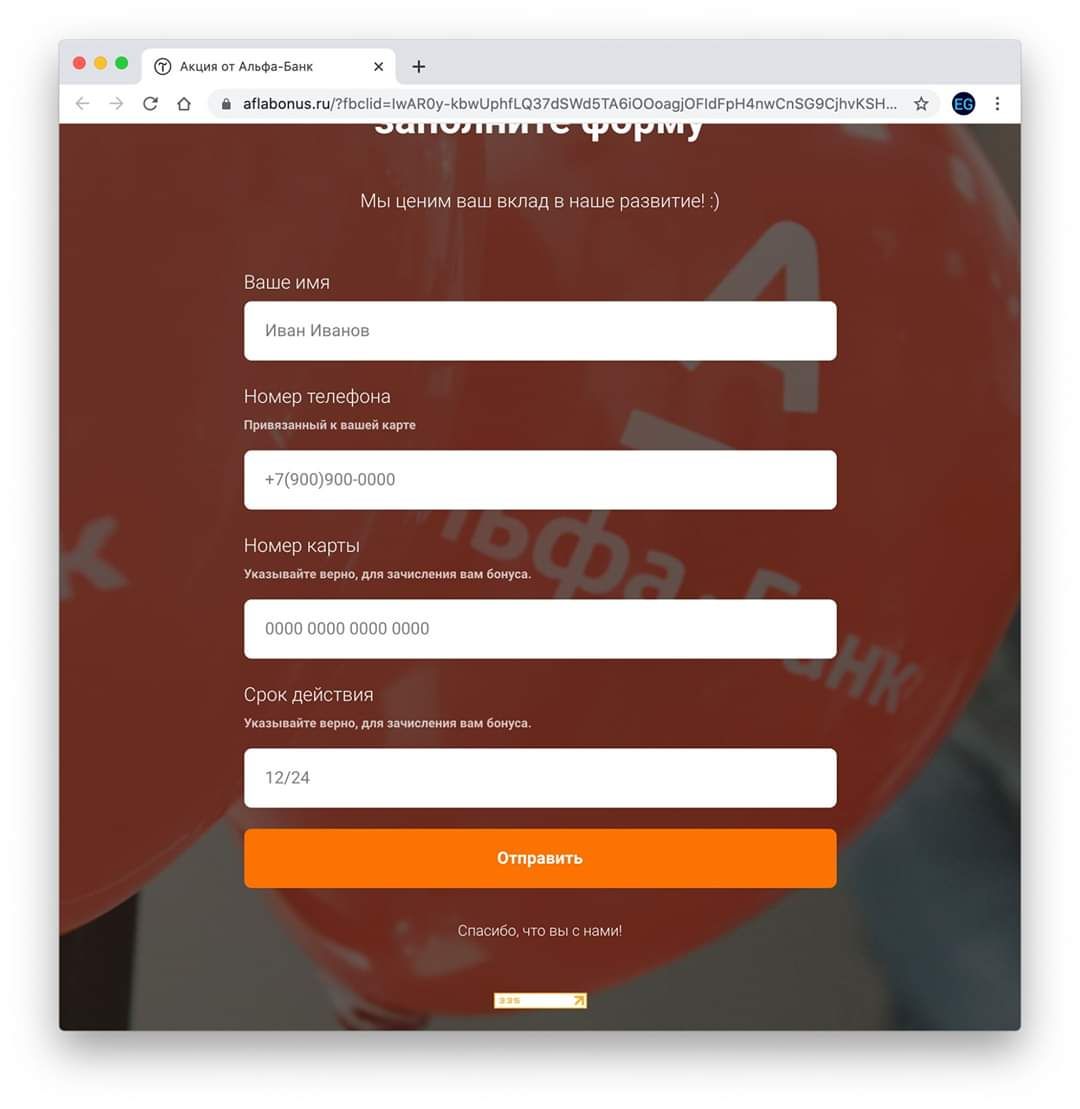The height and width of the screenshot is (1109, 1080).
Task: Close the Акция от Альфа-Банк tab
Action: 378,66
